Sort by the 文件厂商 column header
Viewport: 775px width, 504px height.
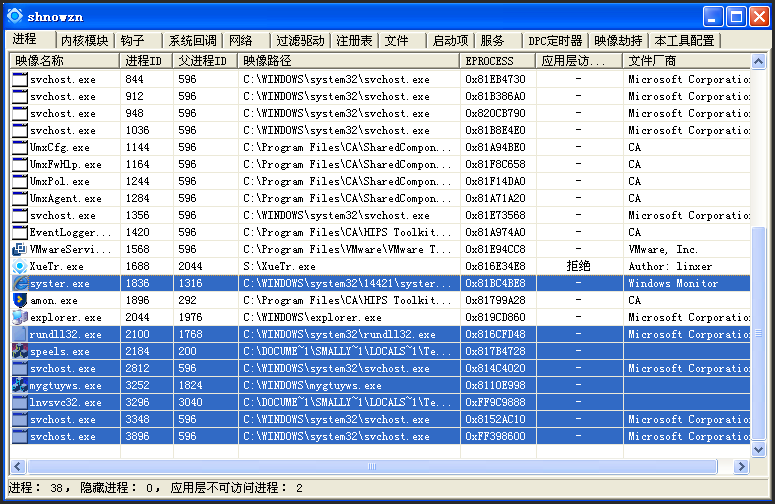click(687, 61)
